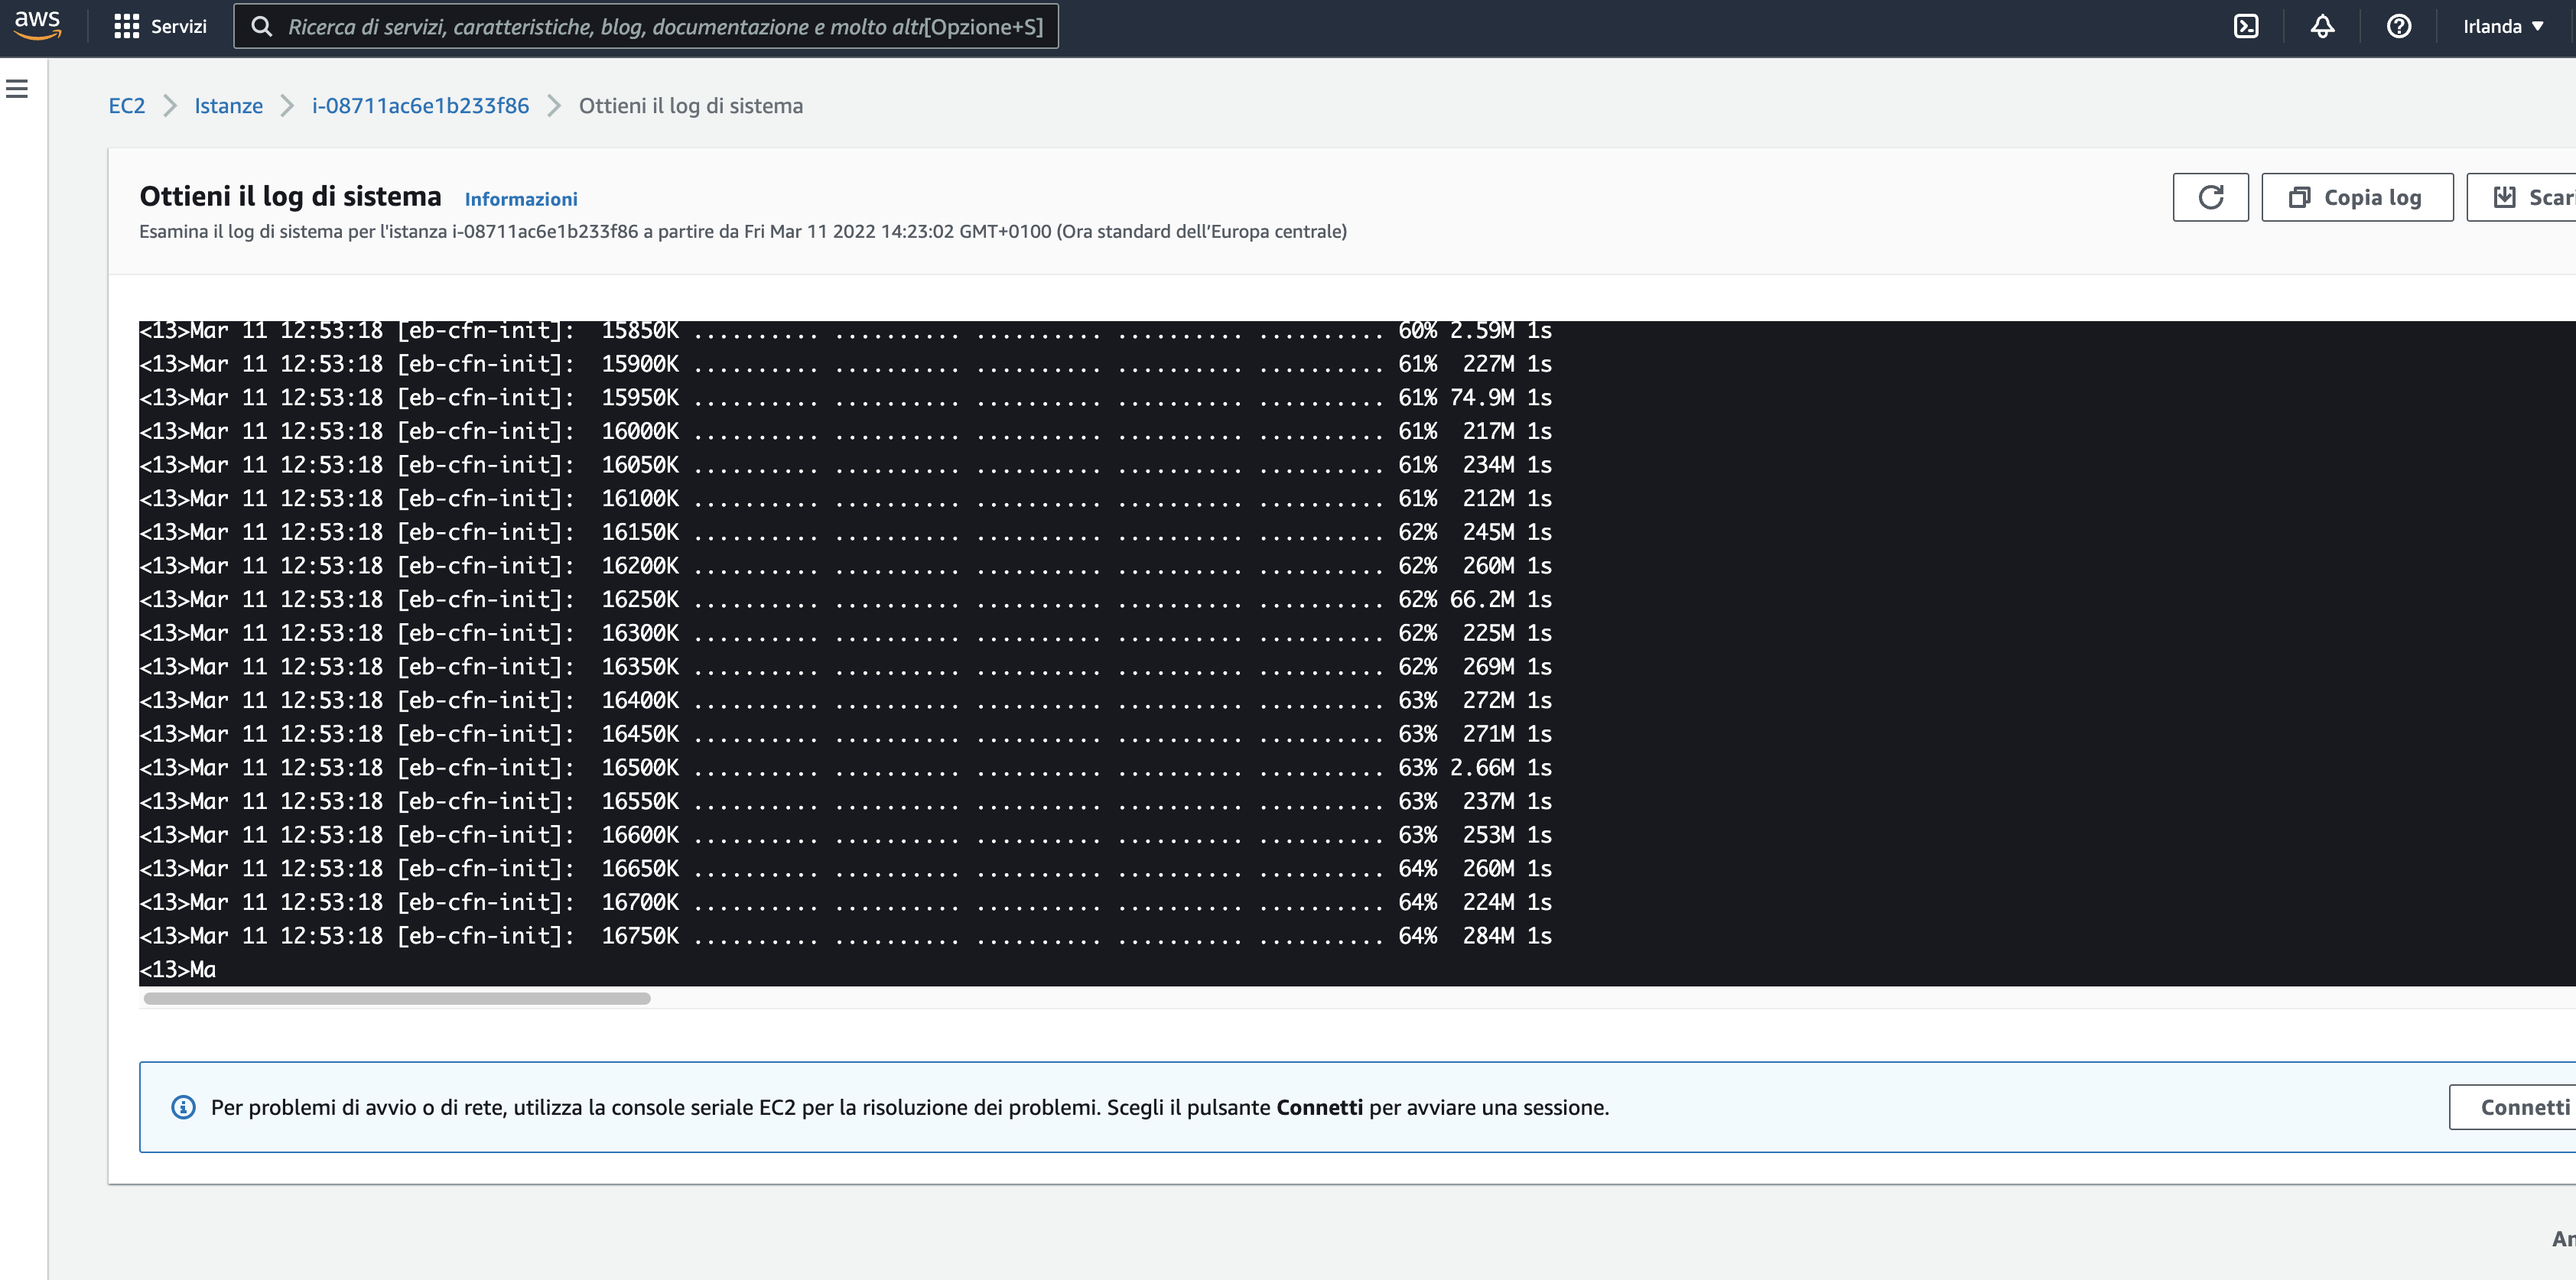Refresh the system log with the refresh icon

point(2211,196)
